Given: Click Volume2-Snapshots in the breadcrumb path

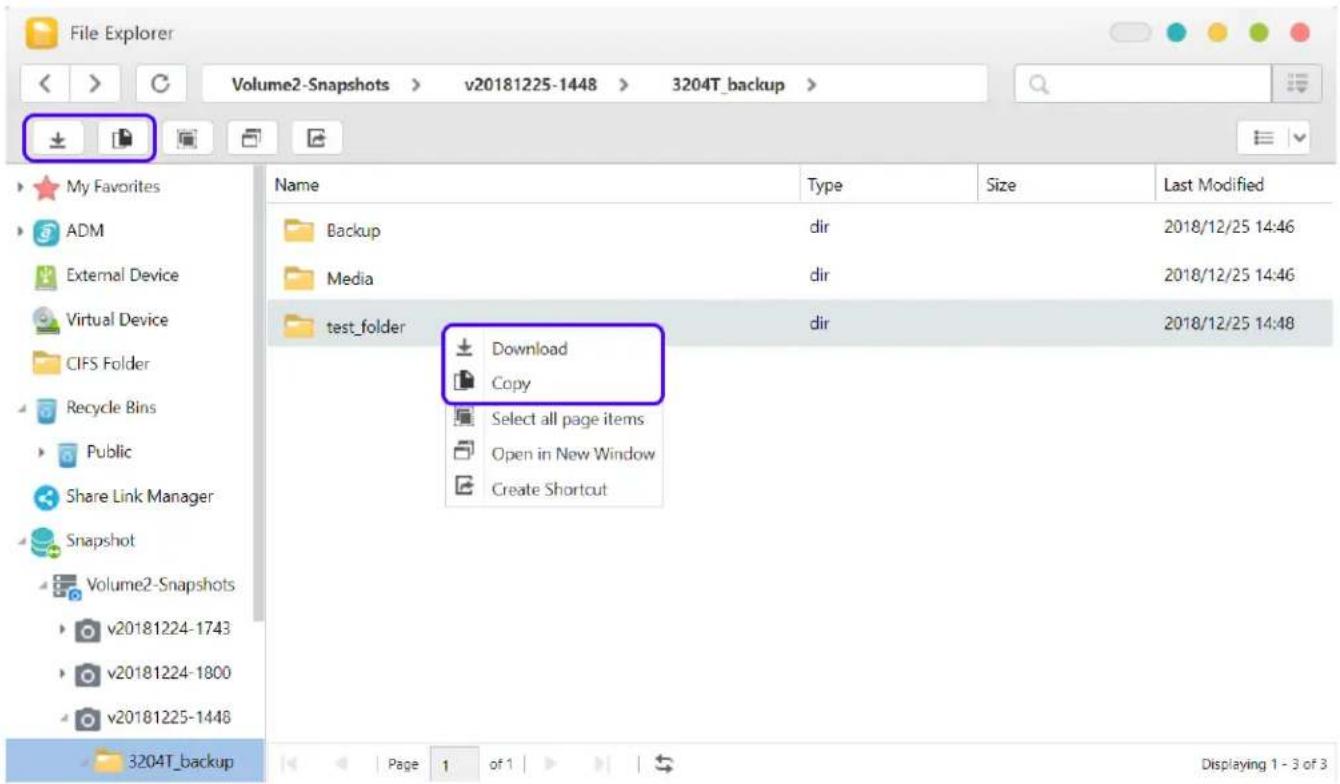Looking at the screenshot, I should coord(310,85).
